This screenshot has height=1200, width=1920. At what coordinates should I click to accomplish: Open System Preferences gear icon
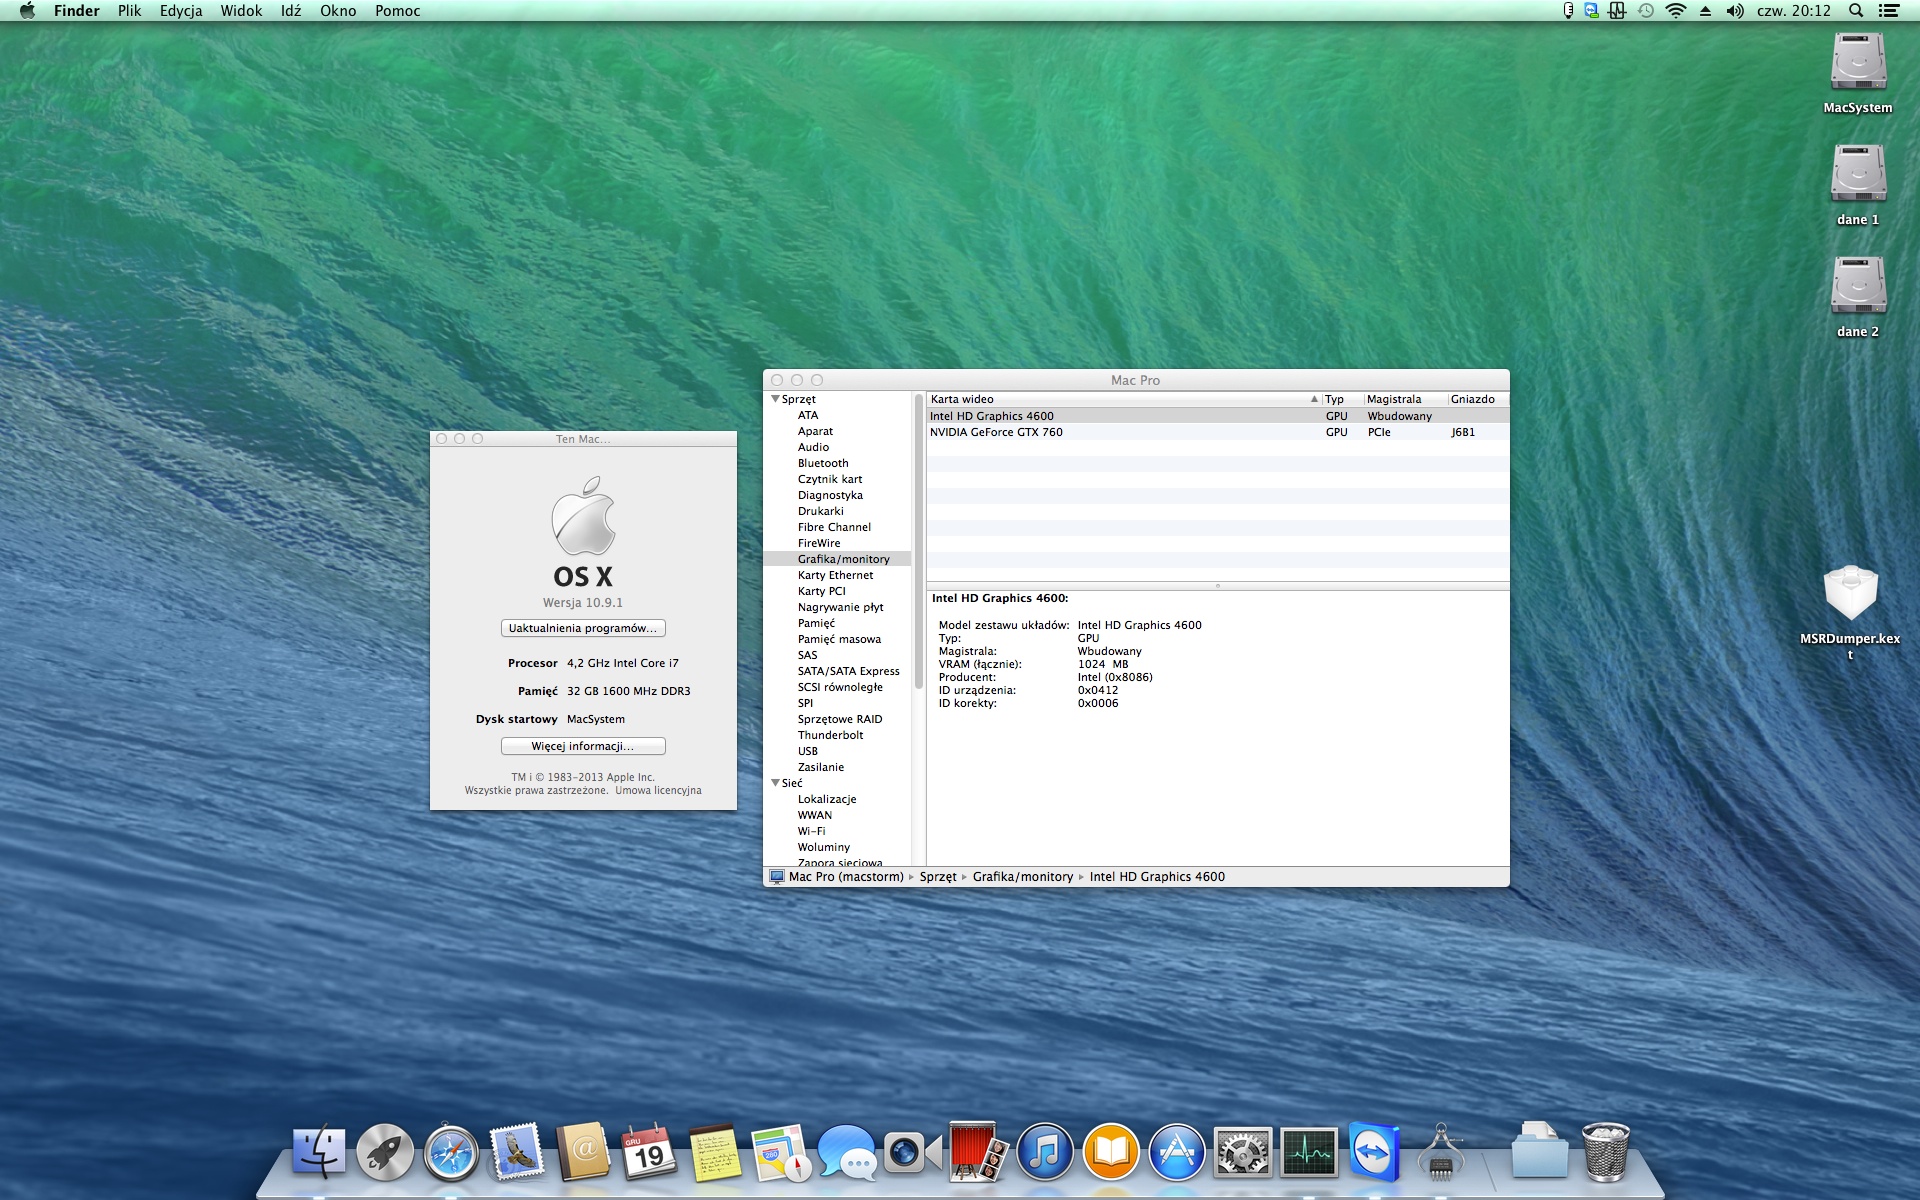[x=1243, y=1152]
